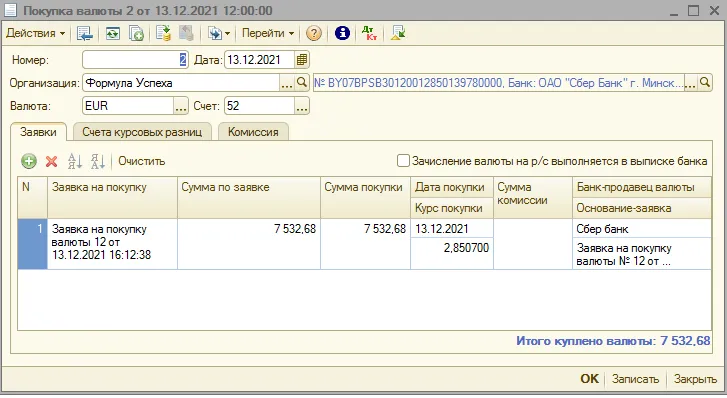Click the date cell 13.12.2021 in table
The height and width of the screenshot is (398, 727).
(452, 229)
